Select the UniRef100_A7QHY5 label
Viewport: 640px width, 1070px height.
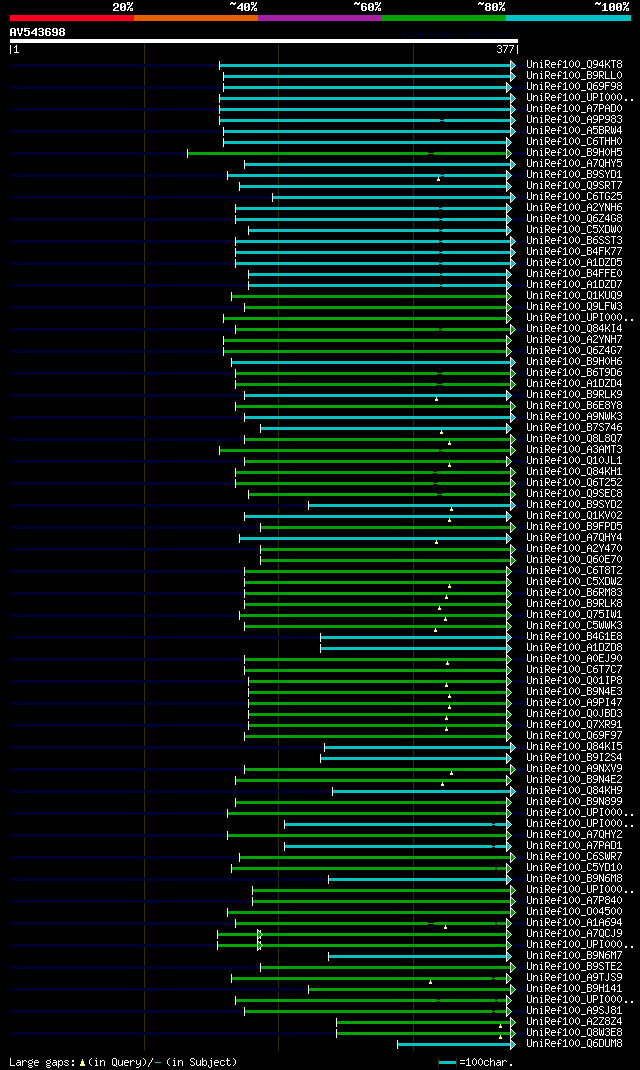tap(574, 164)
